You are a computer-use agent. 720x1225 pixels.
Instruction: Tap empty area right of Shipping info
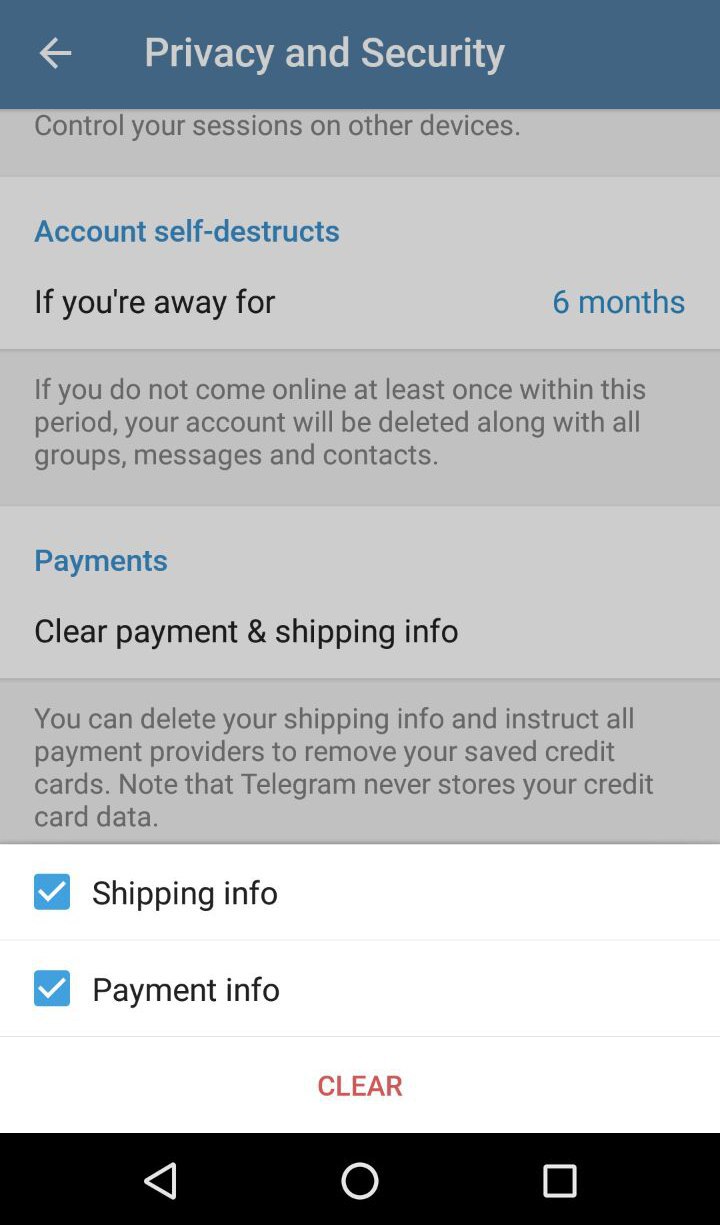tap(498, 892)
